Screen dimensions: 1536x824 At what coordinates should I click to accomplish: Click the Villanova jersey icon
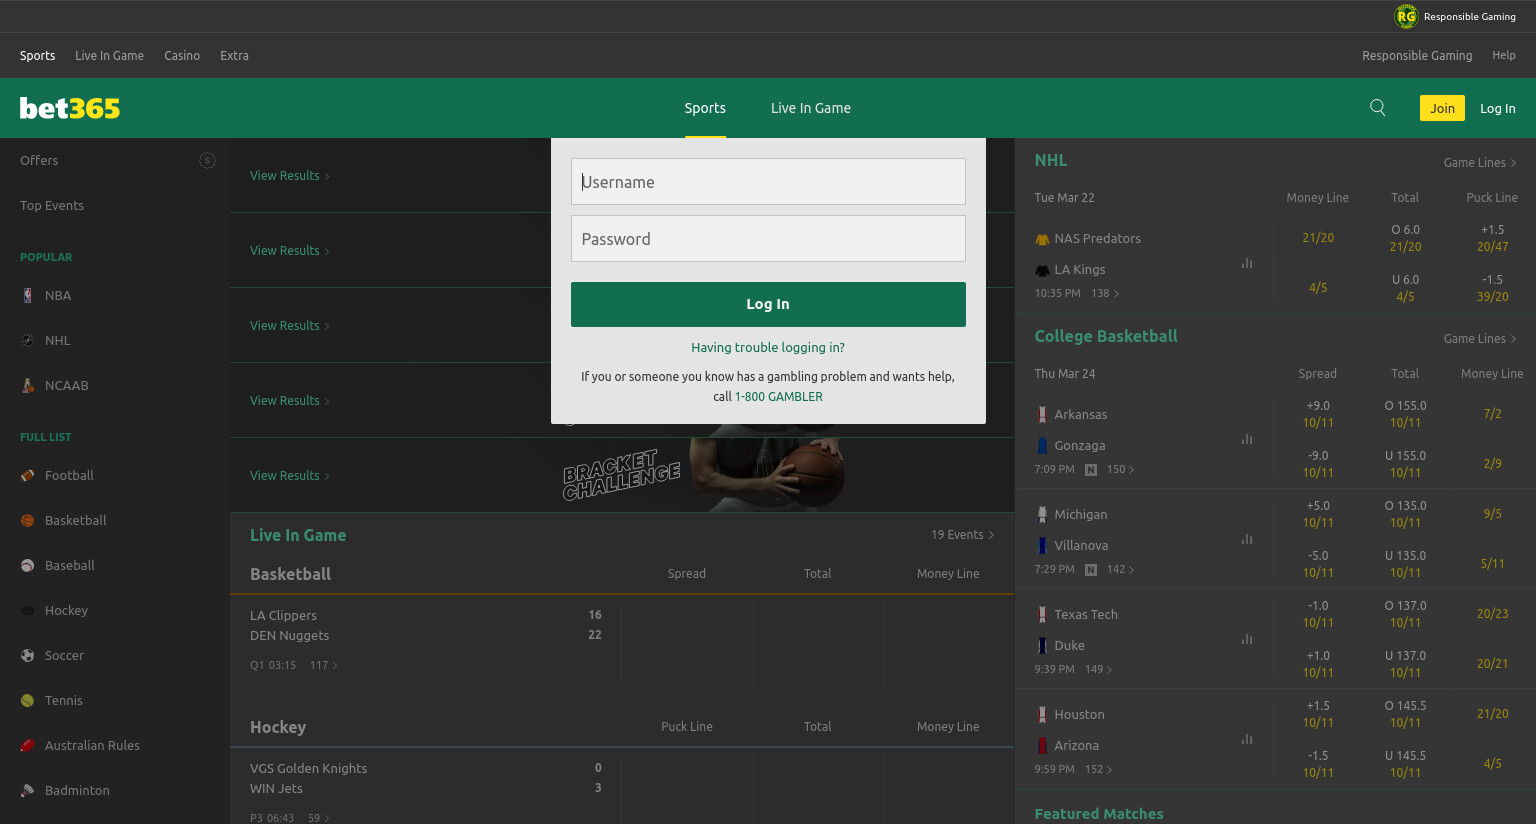[x=1042, y=545]
